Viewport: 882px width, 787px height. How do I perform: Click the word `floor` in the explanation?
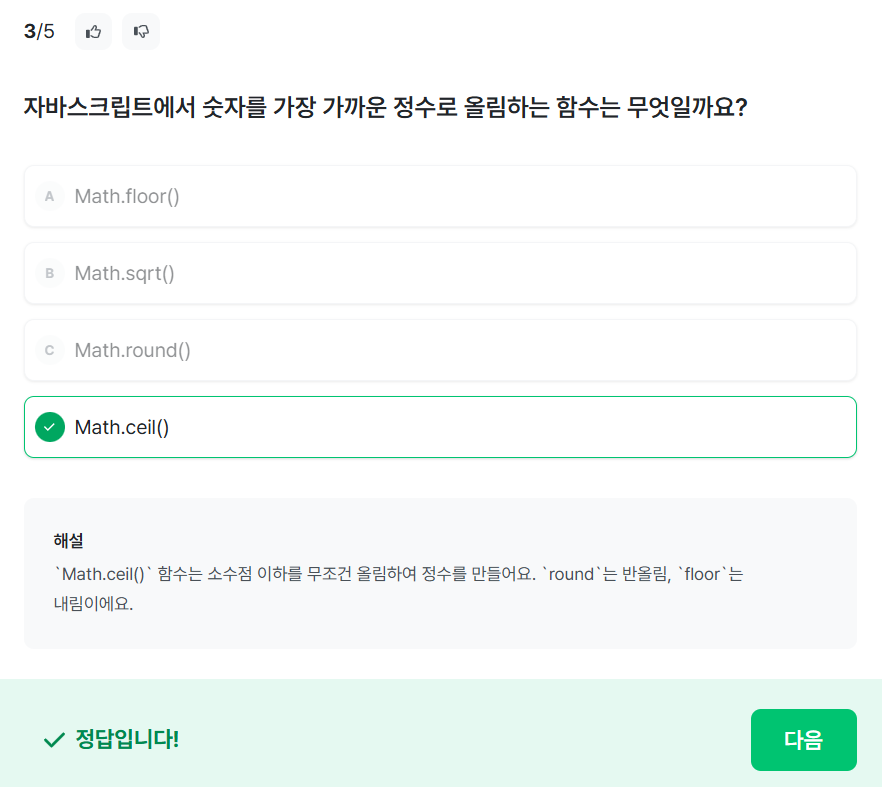(702, 574)
